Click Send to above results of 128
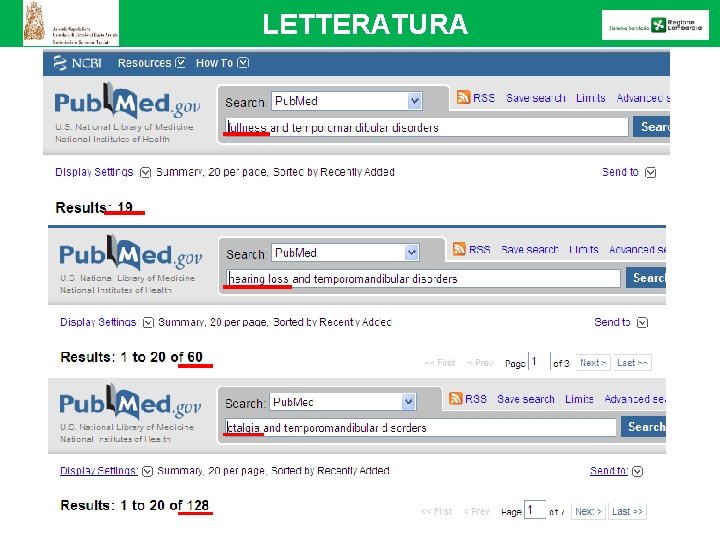This screenshot has height=540, width=720. pos(609,471)
